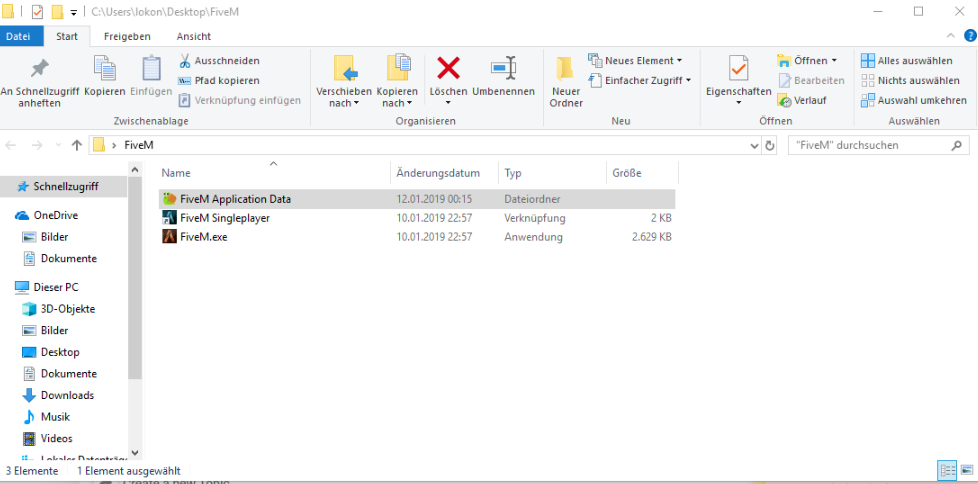This screenshot has height=484, width=978.
Task: Pin to Schnellzugriff with the pushpin icon
Action: (40, 81)
